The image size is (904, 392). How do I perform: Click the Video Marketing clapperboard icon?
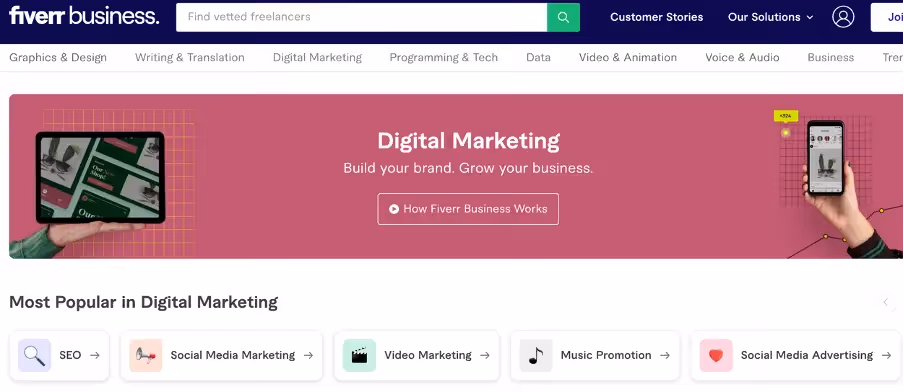(x=359, y=355)
